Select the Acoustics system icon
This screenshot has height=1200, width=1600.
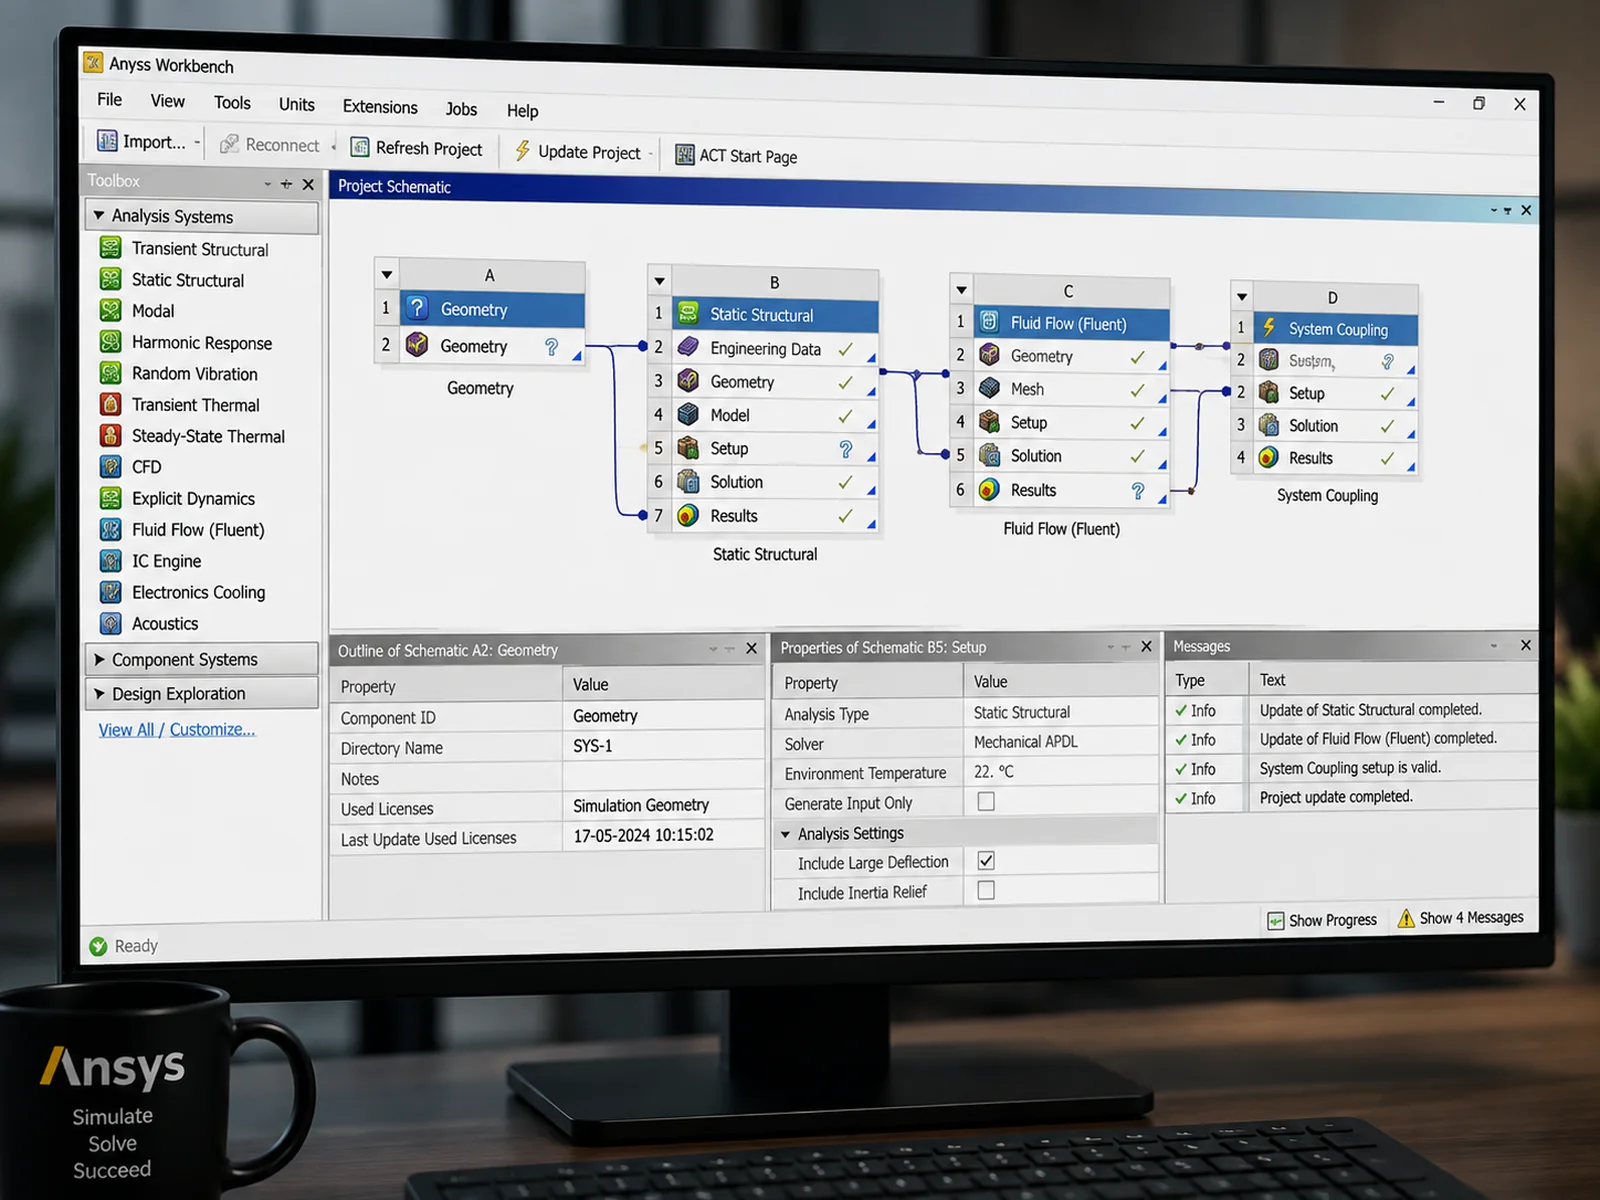pyautogui.click(x=111, y=623)
